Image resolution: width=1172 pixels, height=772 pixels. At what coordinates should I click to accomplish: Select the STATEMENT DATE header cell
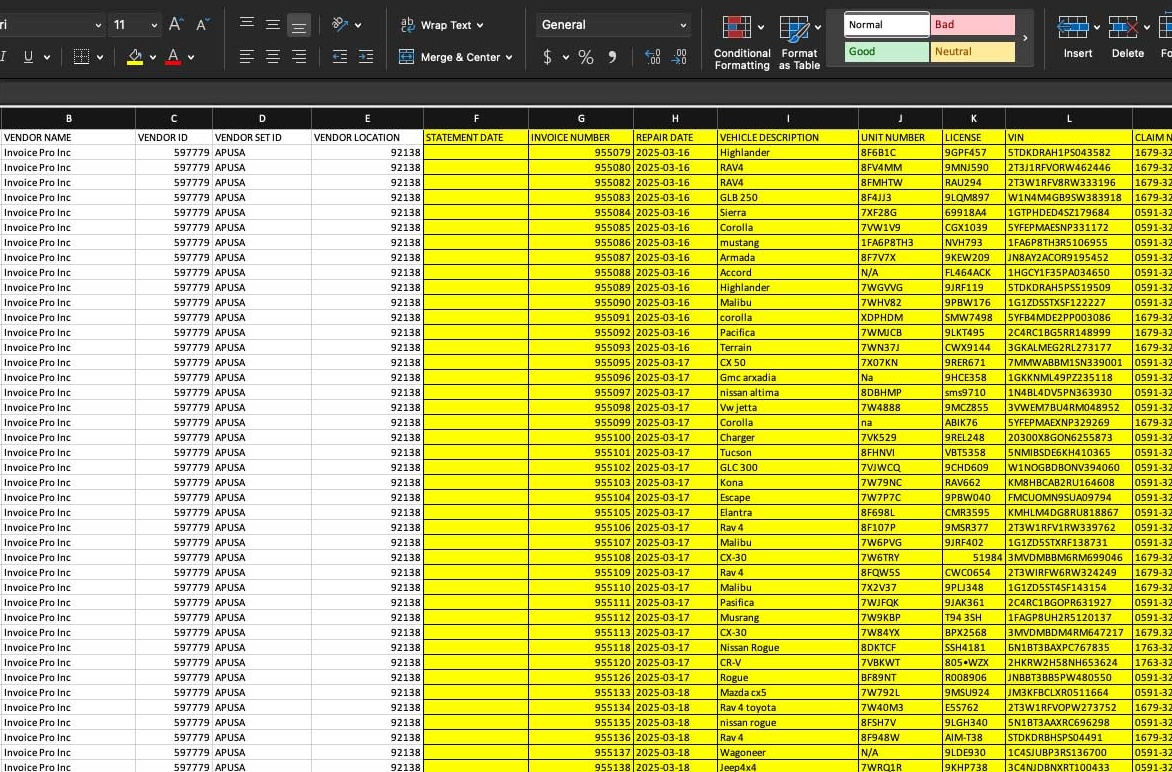click(476, 138)
